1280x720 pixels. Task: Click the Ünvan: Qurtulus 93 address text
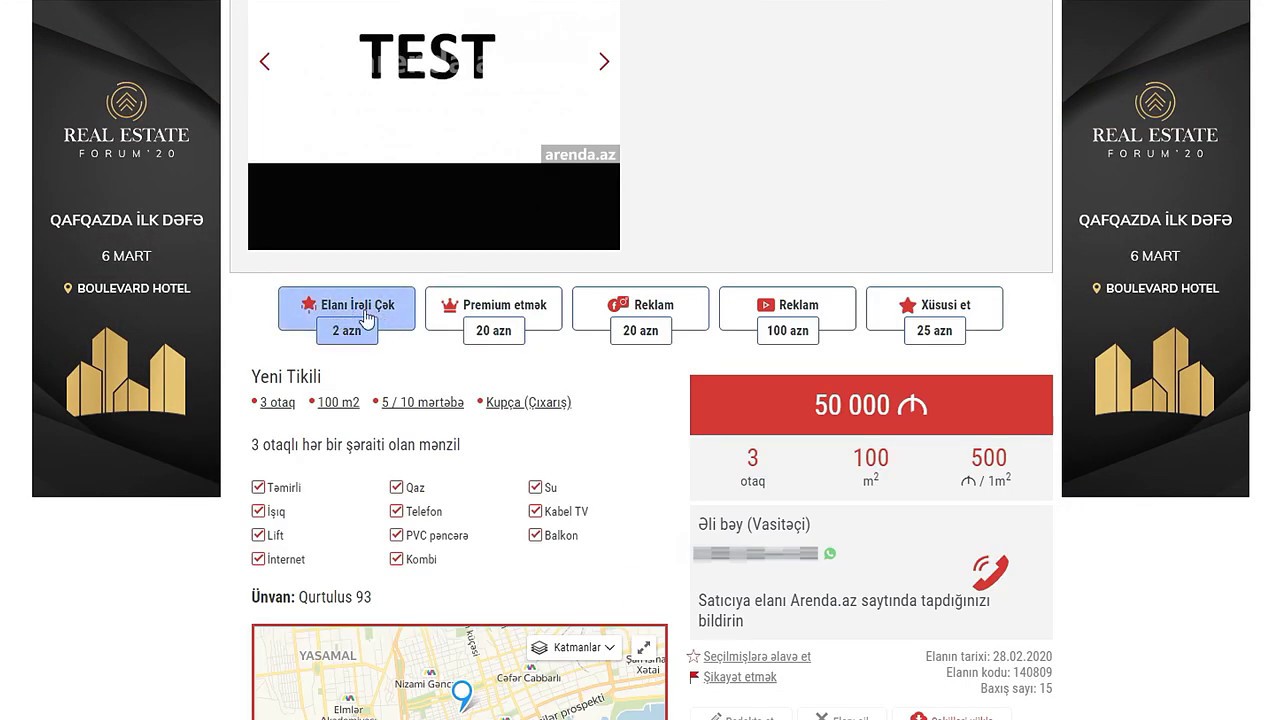tap(311, 597)
